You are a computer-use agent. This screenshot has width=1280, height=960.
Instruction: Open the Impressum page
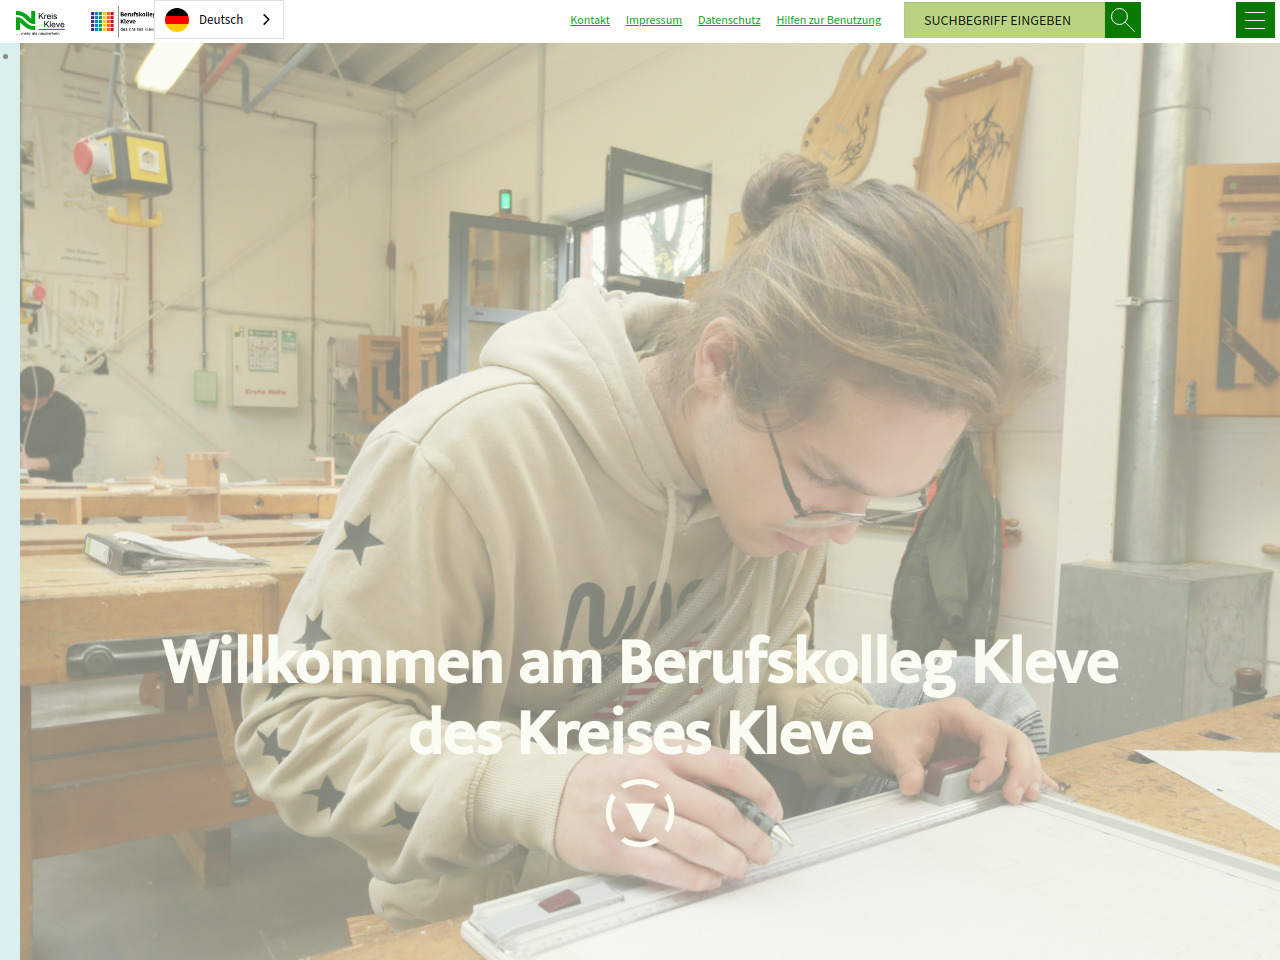pyautogui.click(x=654, y=20)
